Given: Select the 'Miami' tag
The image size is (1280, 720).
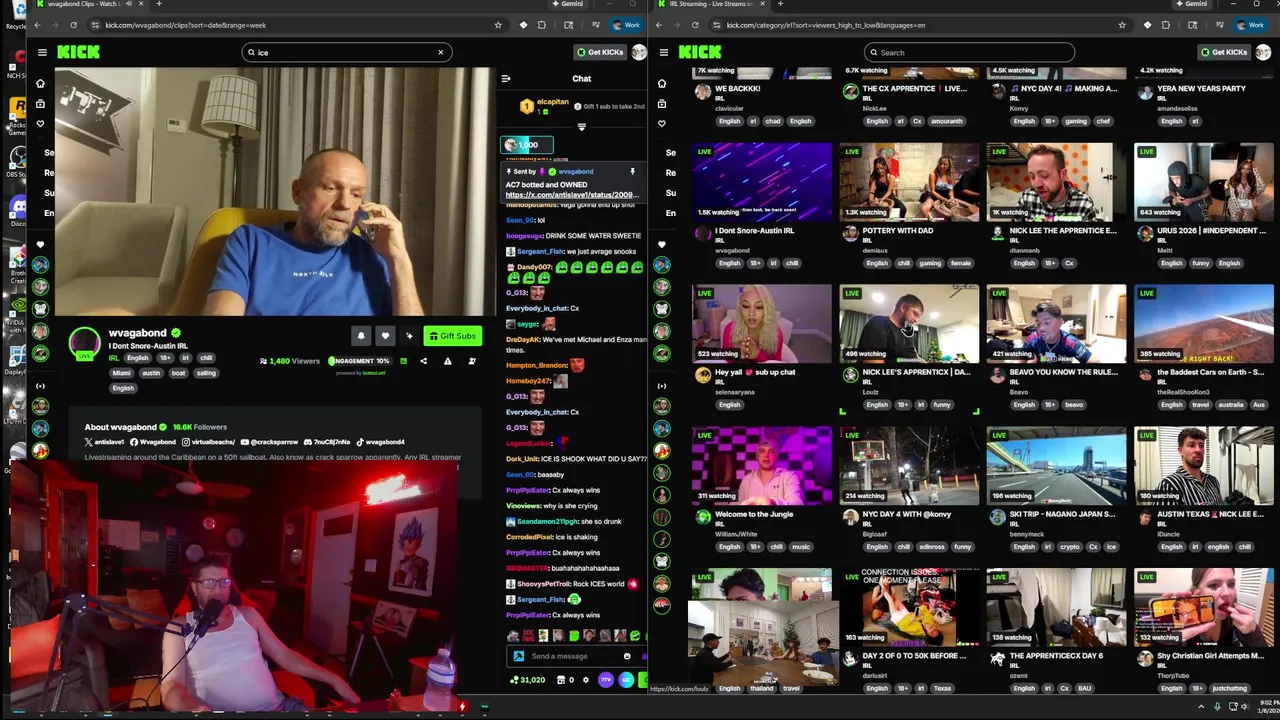Looking at the screenshot, I should pos(122,372).
